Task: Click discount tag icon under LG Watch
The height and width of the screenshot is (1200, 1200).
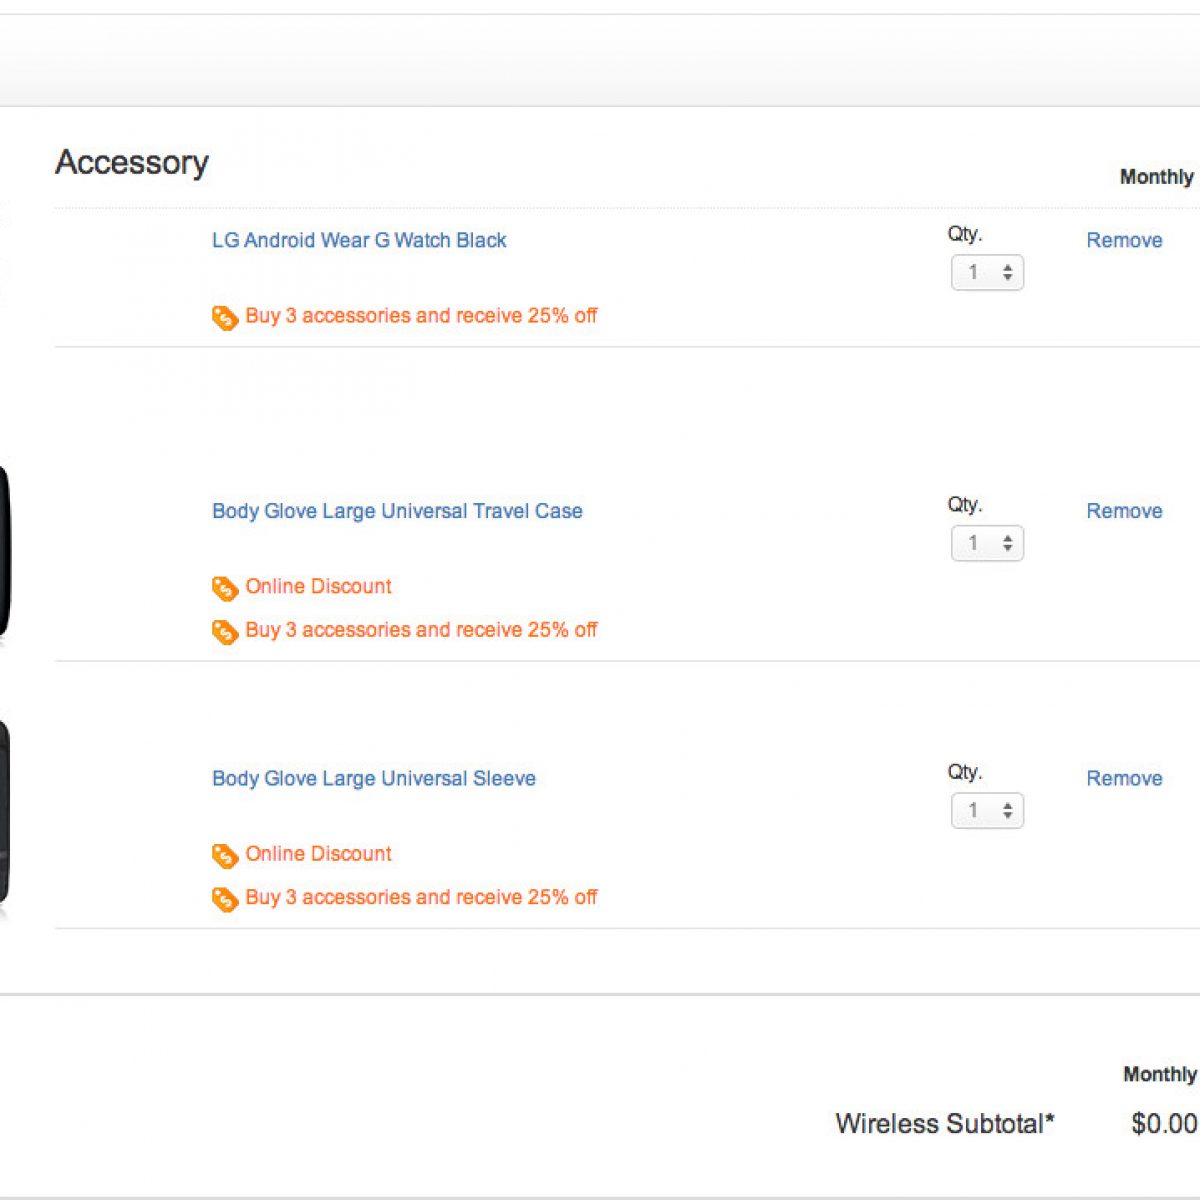Action: pos(224,318)
